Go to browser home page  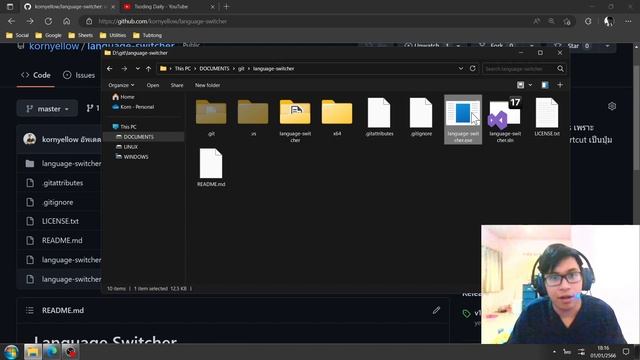[x=67, y=21]
